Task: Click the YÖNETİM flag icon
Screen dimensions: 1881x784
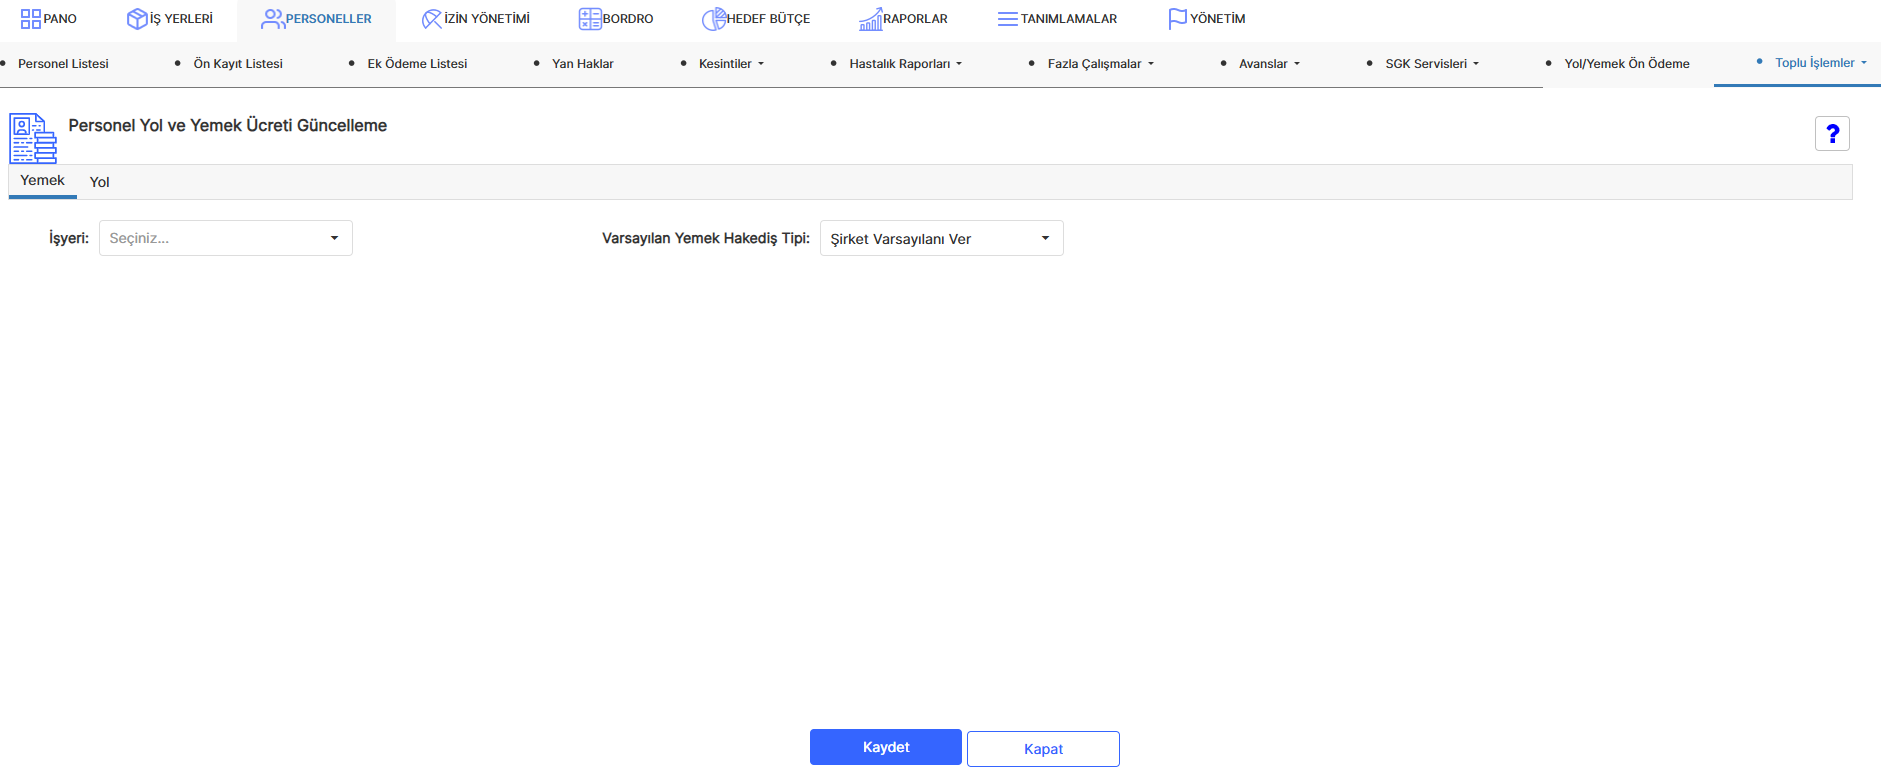Action: 1178,19
